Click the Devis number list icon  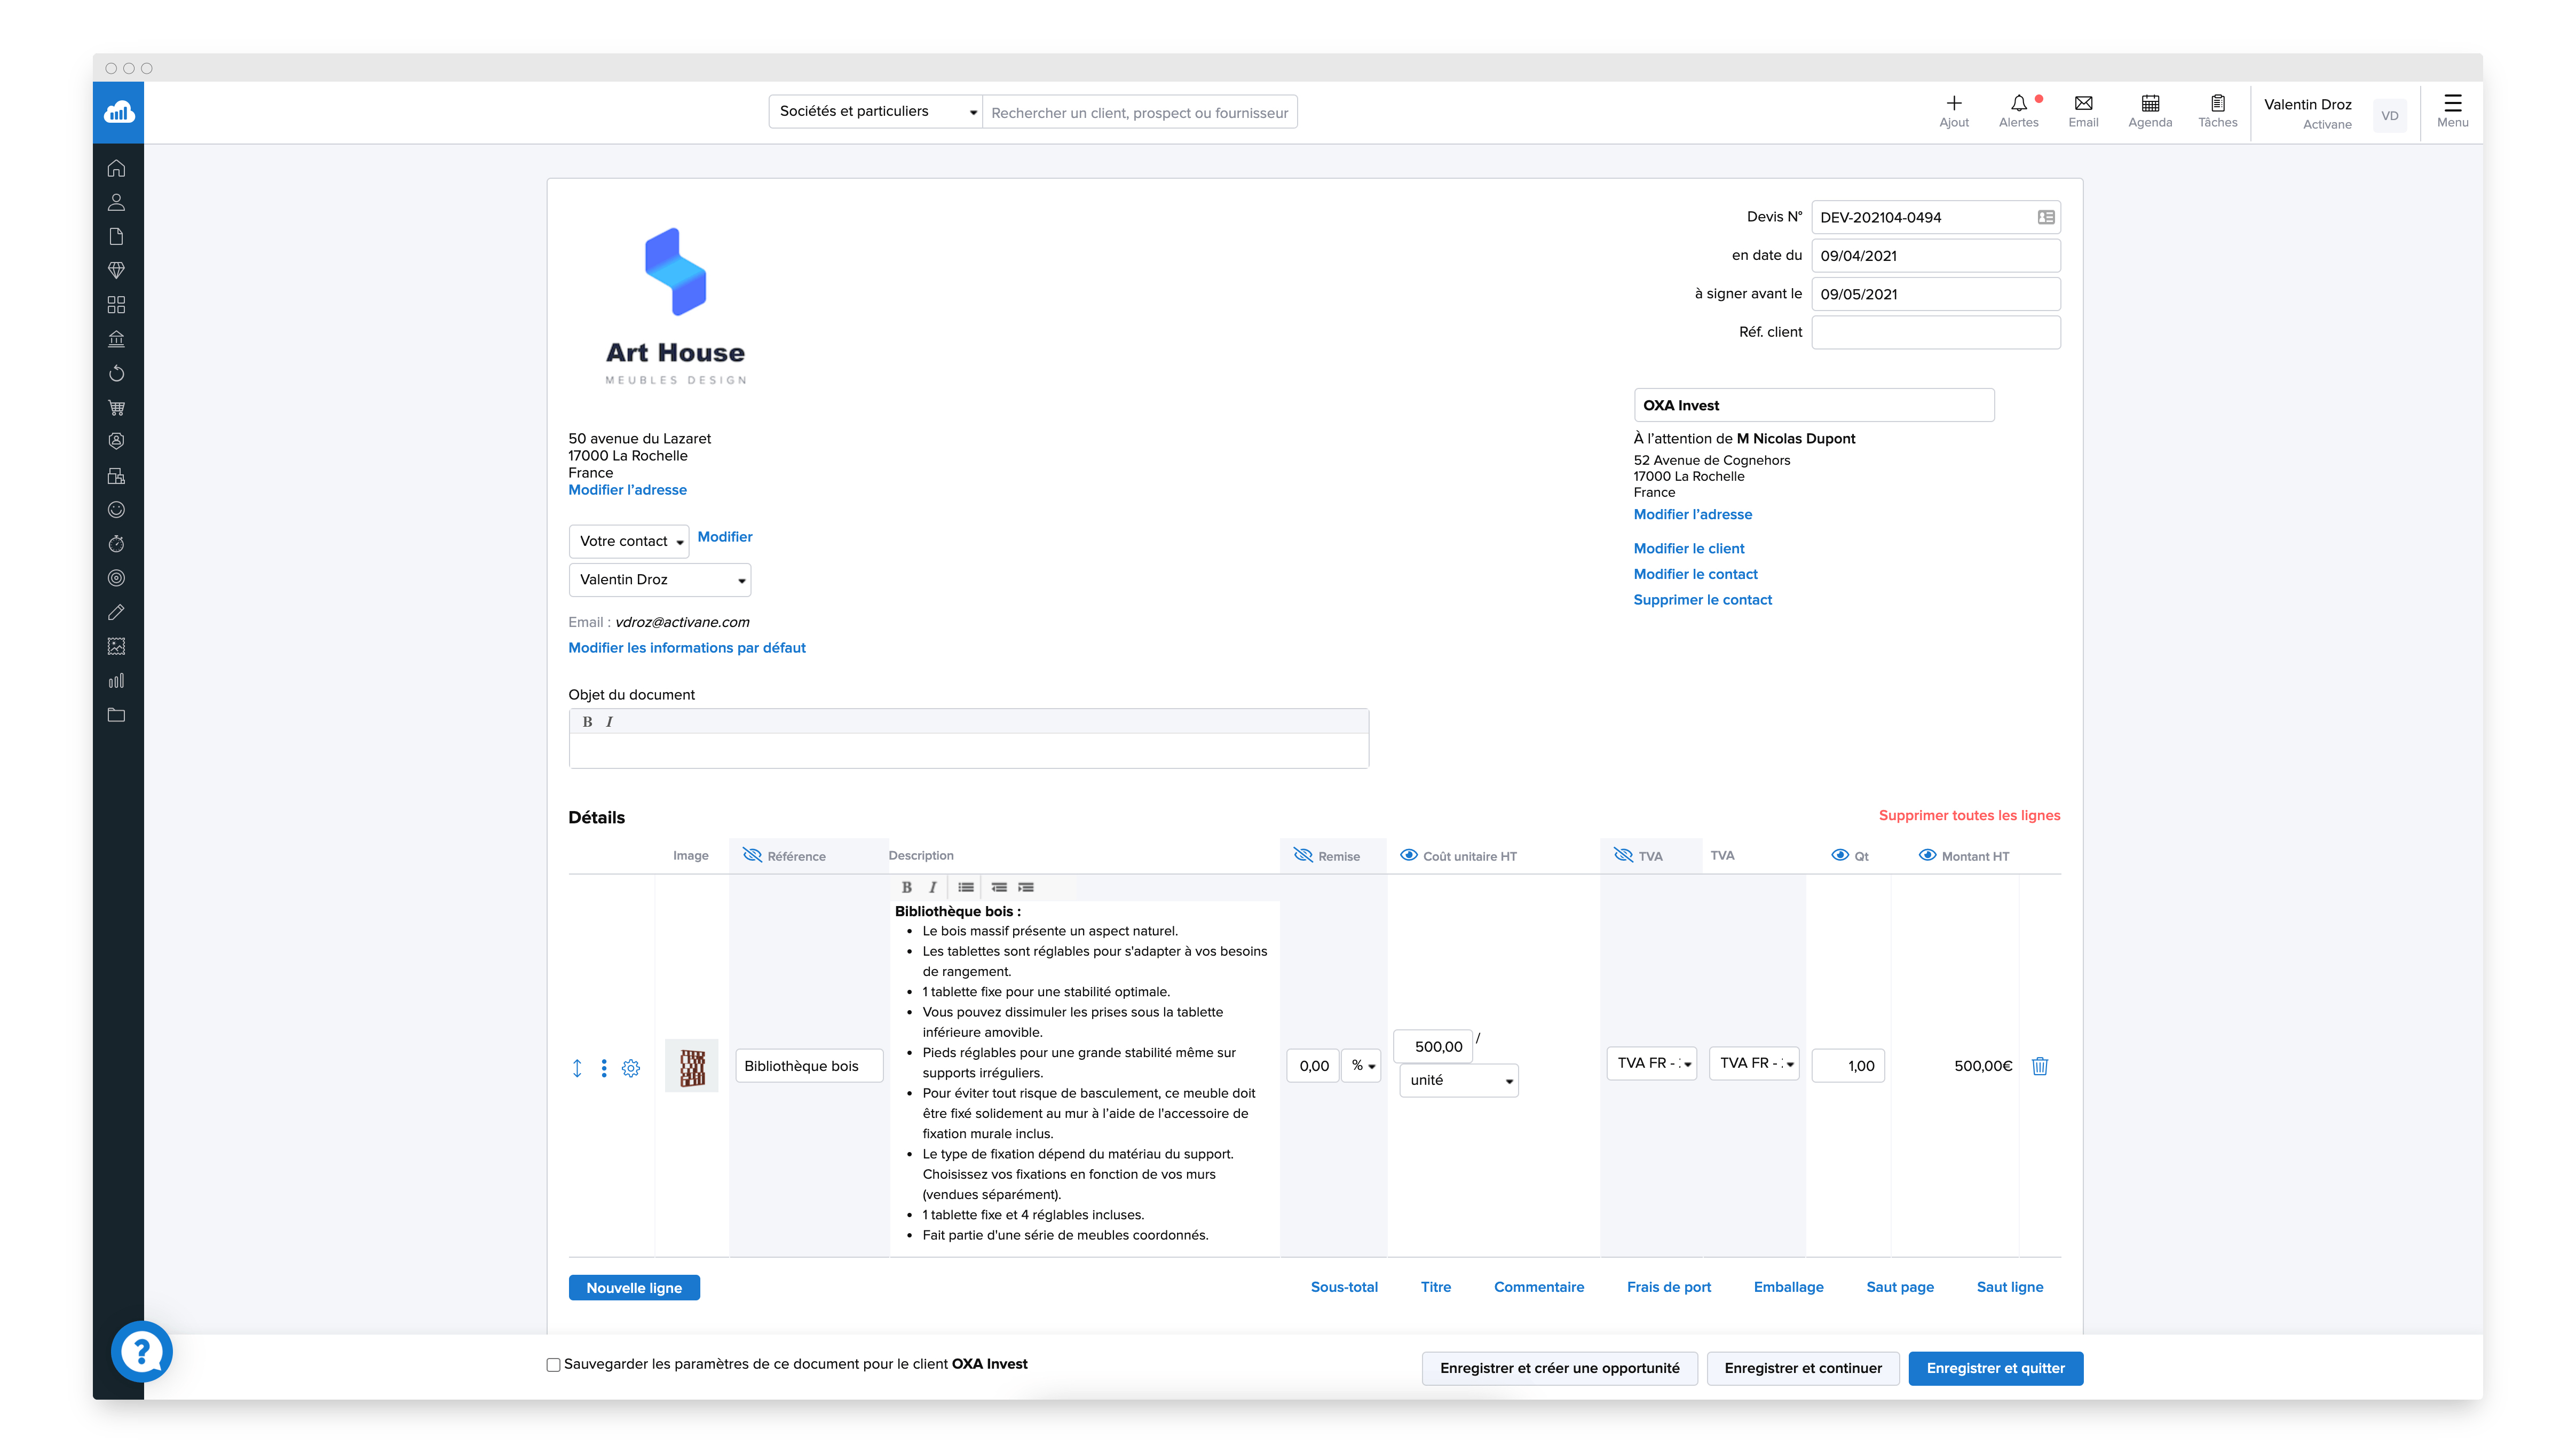point(2046,217)
